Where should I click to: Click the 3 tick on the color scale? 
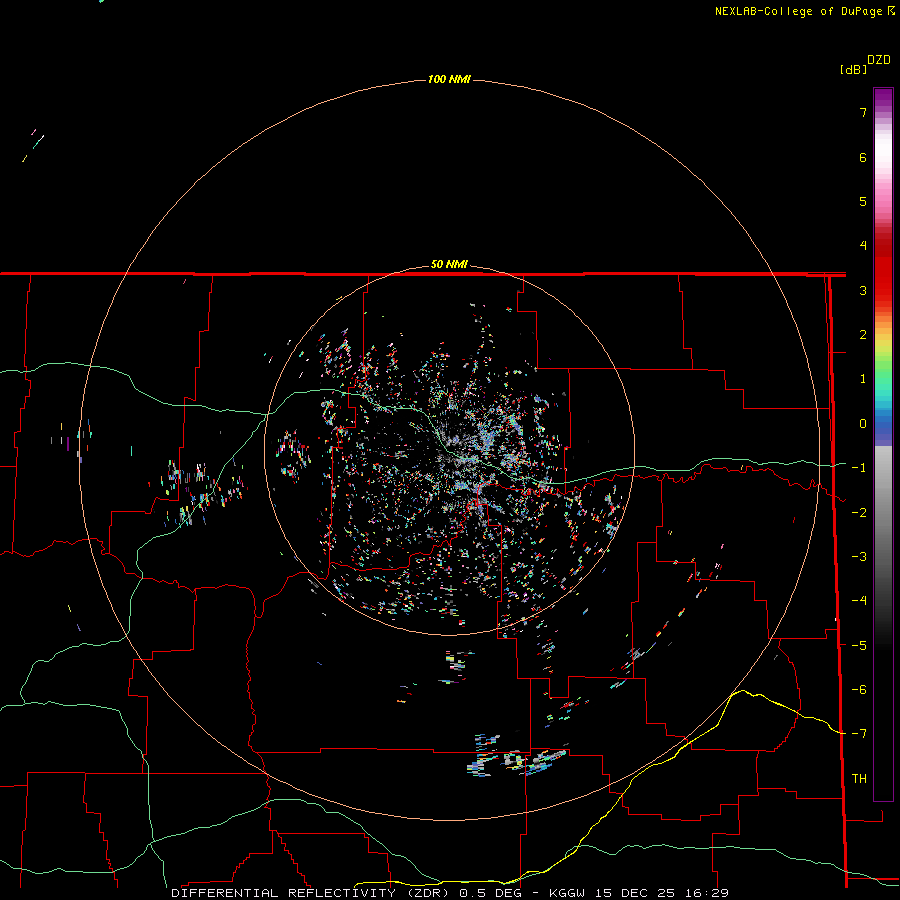point(863,290)
